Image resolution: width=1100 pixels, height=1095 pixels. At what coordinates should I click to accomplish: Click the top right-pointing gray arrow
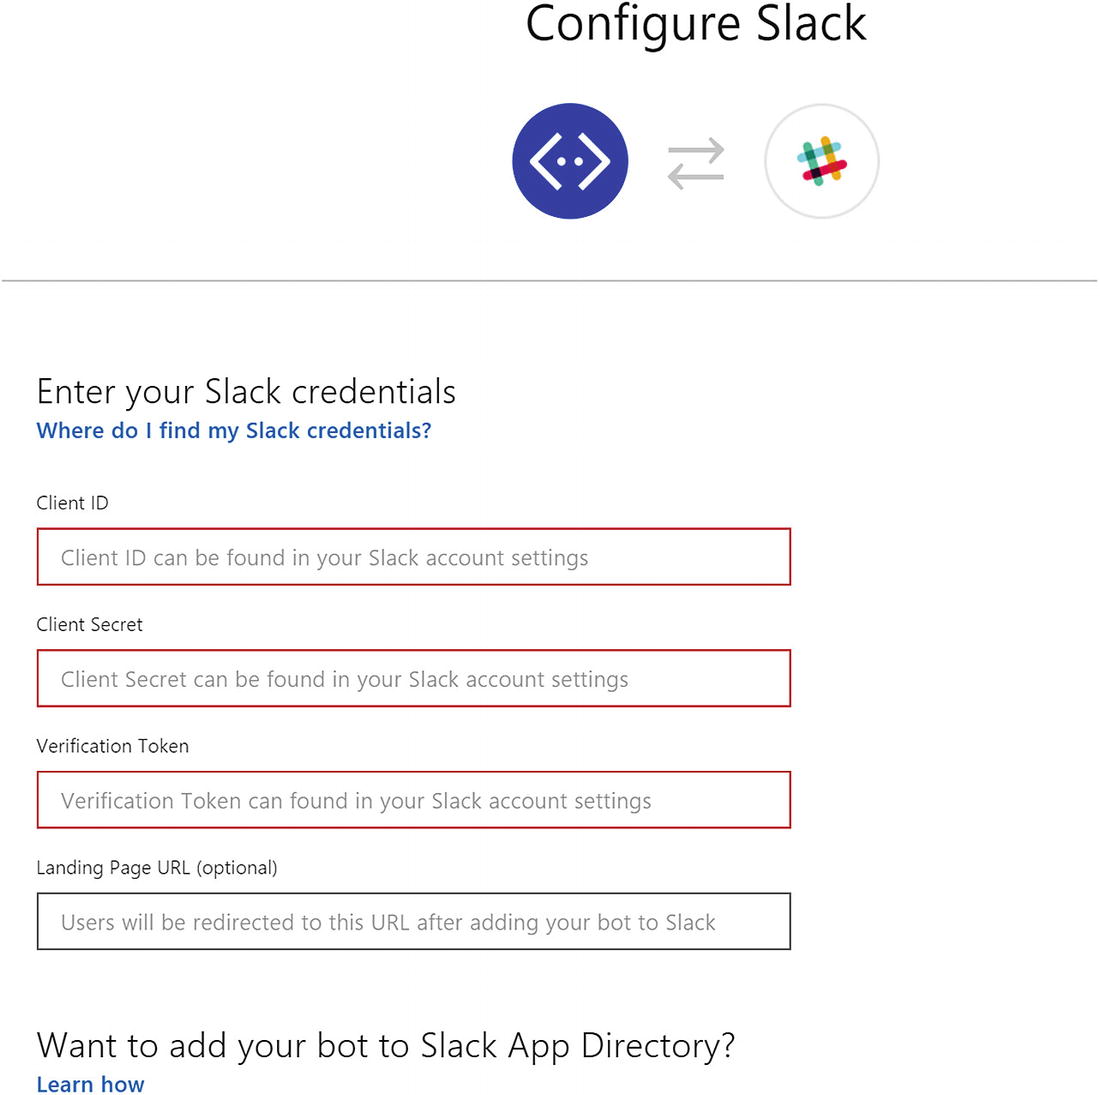point(697,149)
